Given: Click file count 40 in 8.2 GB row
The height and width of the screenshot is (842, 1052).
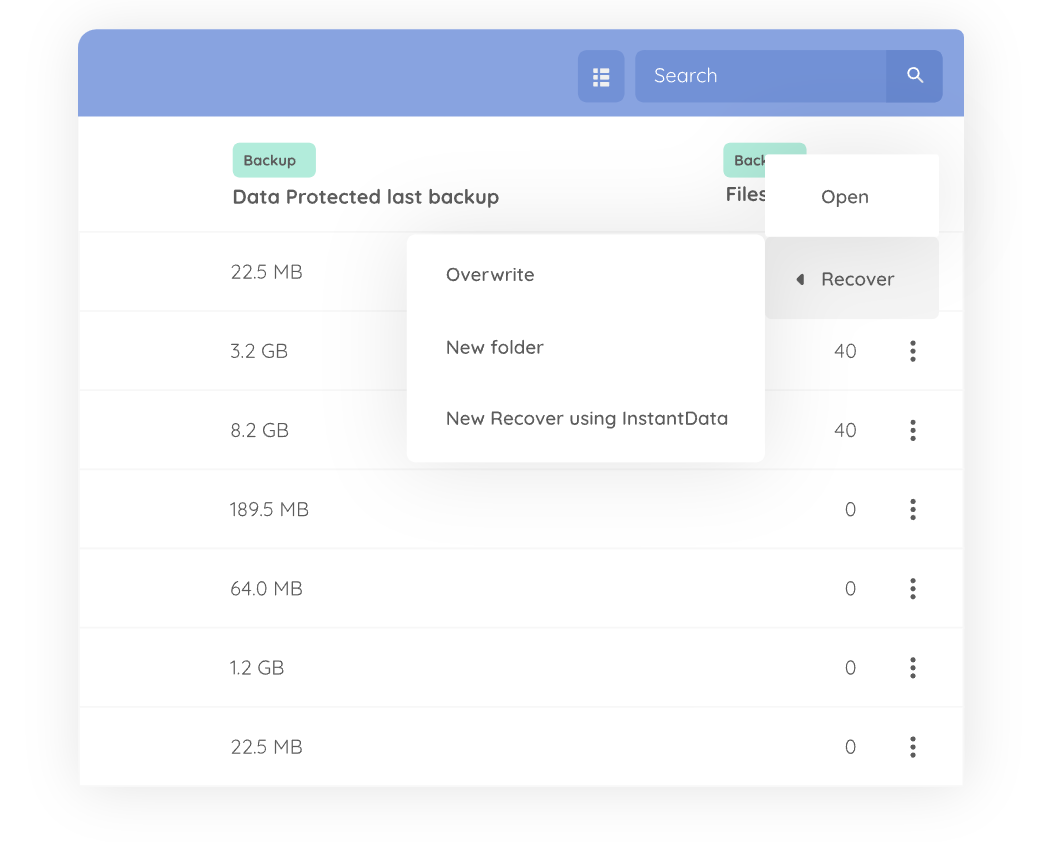Looking at the screenshot, I should pyautogui.click(x=845, y=430).
